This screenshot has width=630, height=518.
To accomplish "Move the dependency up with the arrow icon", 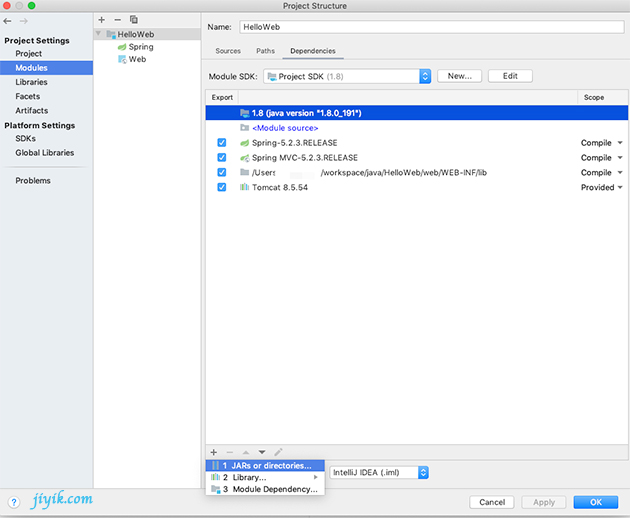I will point(246,452).
